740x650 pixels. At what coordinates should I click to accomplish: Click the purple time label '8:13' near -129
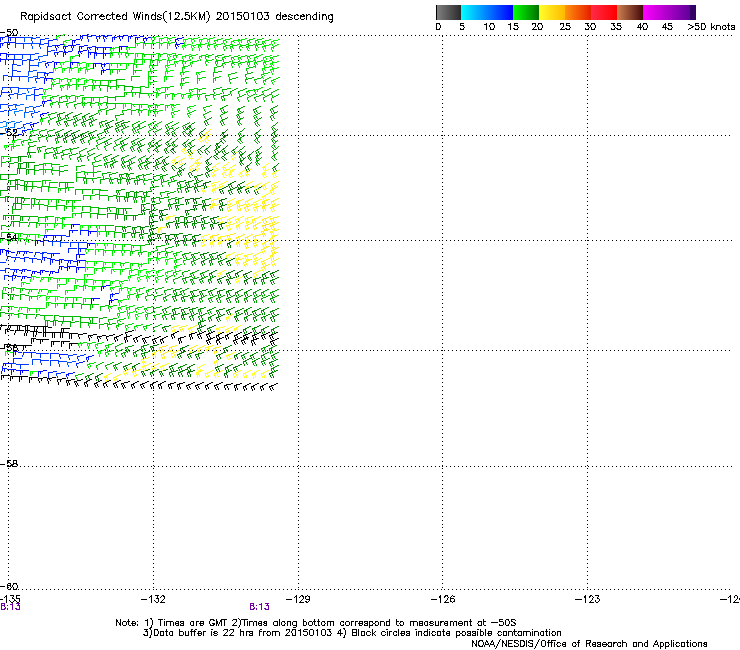pyautogui.click(x=259, y=607)
